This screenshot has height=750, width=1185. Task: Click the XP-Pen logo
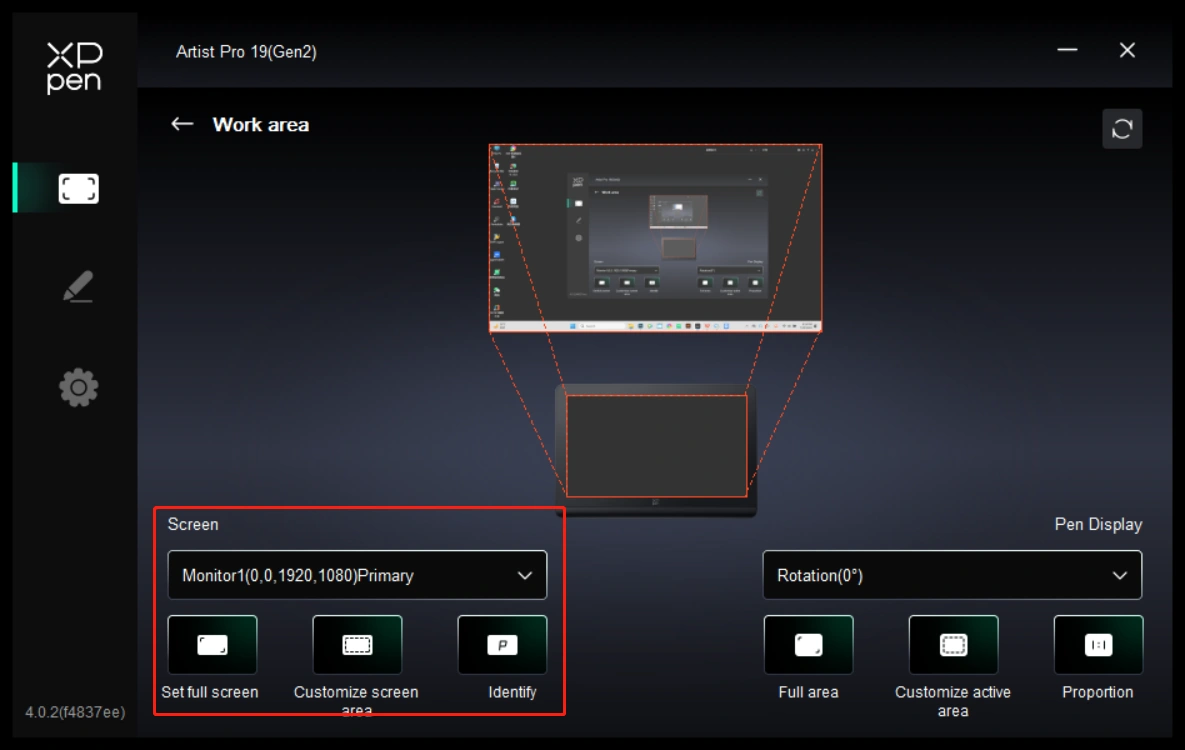[x=74, y=68]
